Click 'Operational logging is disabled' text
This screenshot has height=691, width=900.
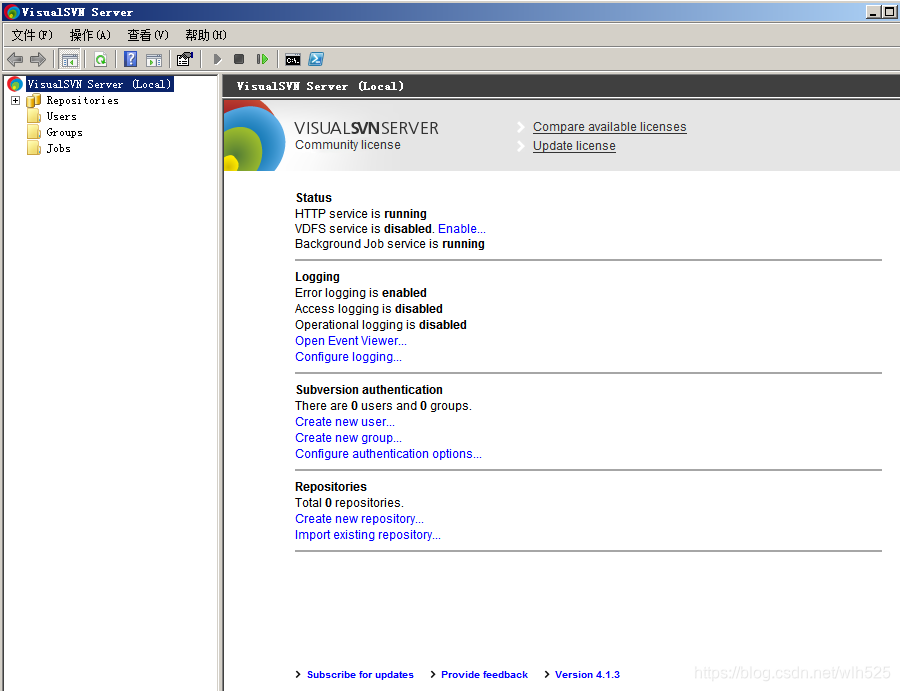381,325
